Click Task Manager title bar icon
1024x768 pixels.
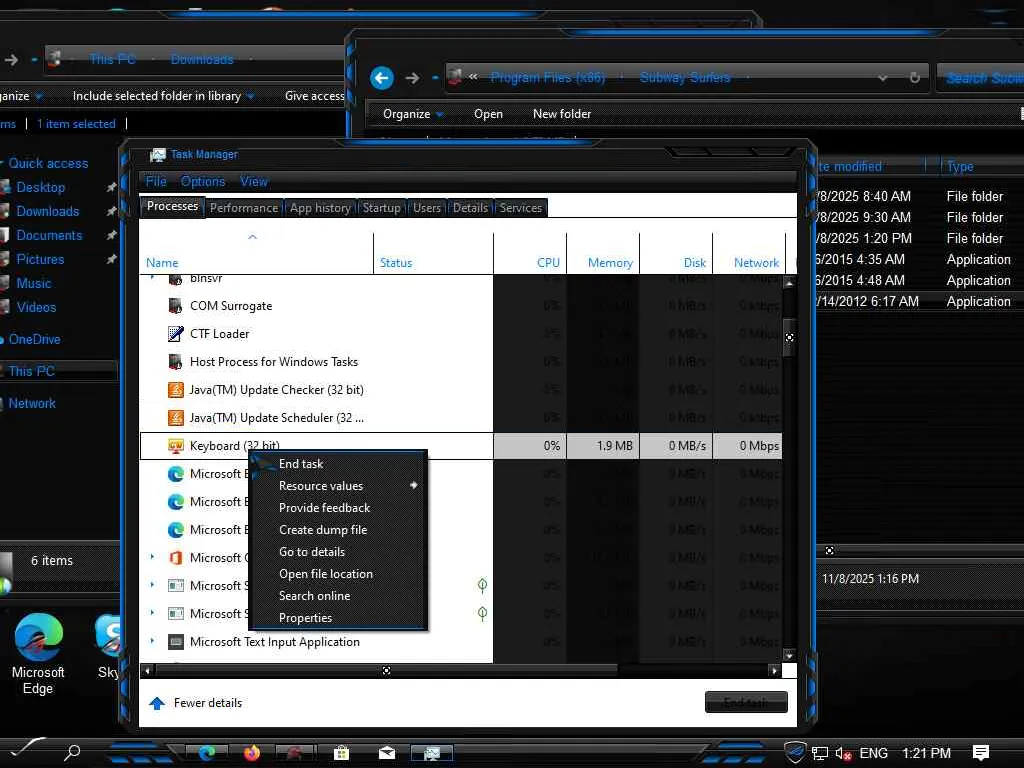click(157, 155)
